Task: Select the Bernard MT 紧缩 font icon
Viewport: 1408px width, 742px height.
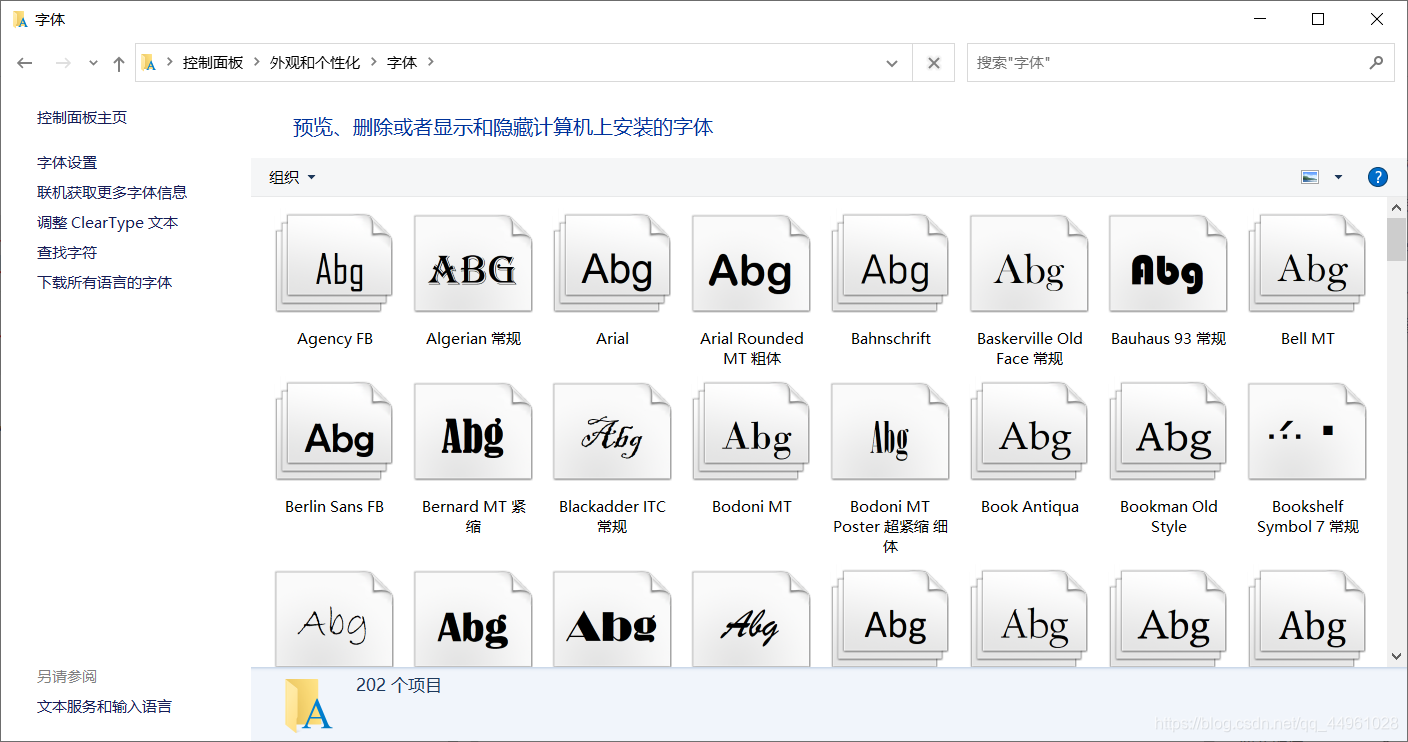Action: pos(473,431)
